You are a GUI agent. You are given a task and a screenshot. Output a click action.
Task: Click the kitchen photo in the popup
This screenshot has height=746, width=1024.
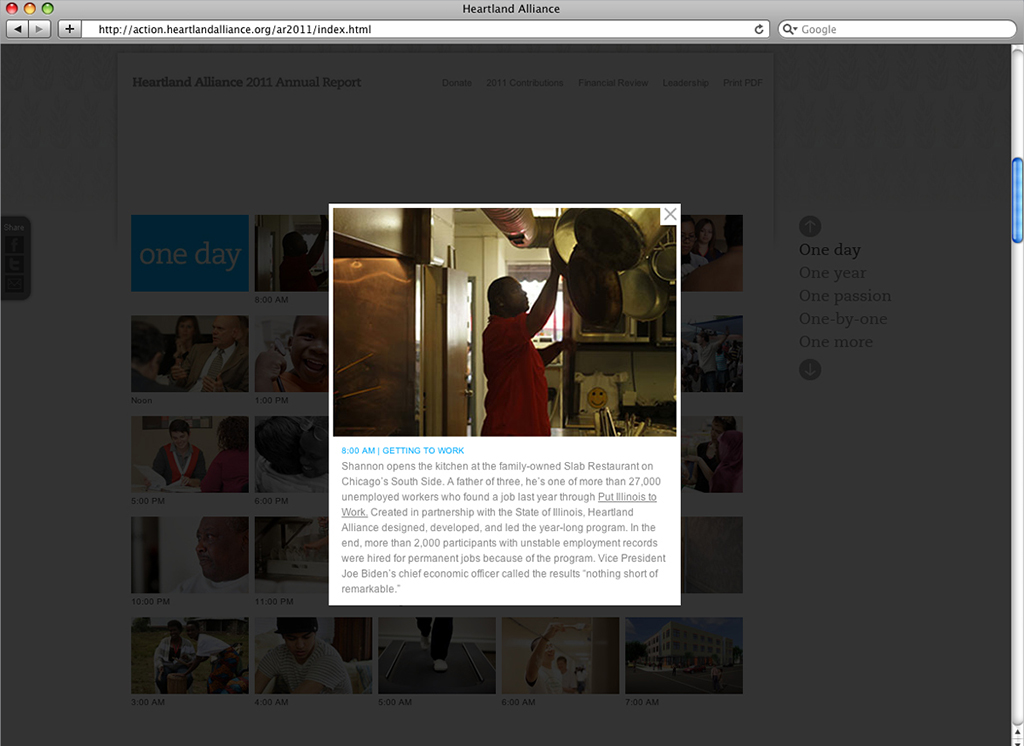coord(504,322)
